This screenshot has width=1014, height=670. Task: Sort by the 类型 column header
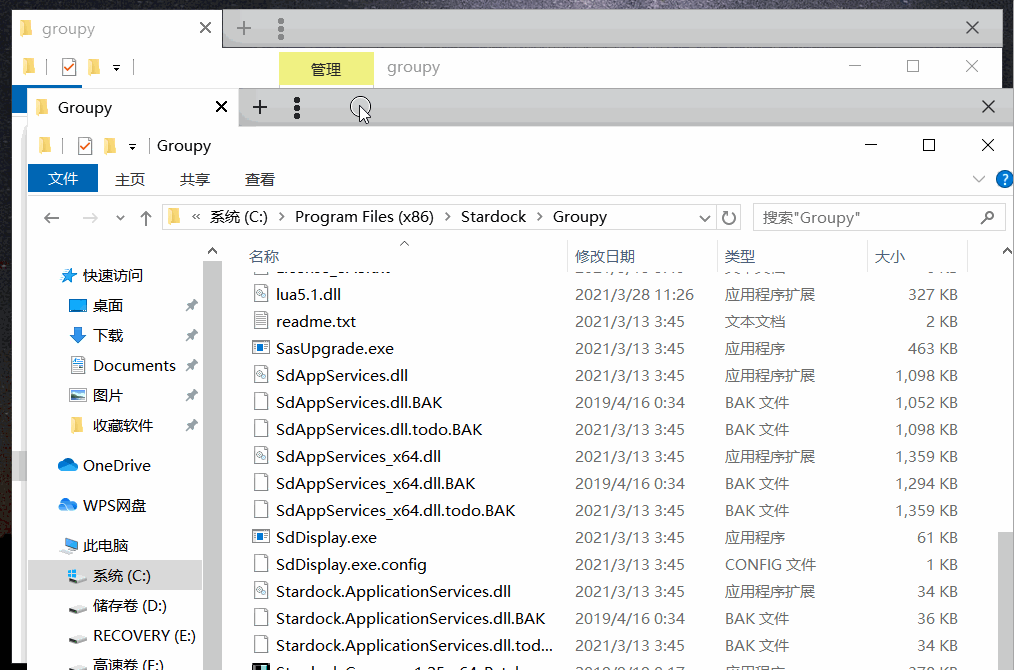click(740, 257)
